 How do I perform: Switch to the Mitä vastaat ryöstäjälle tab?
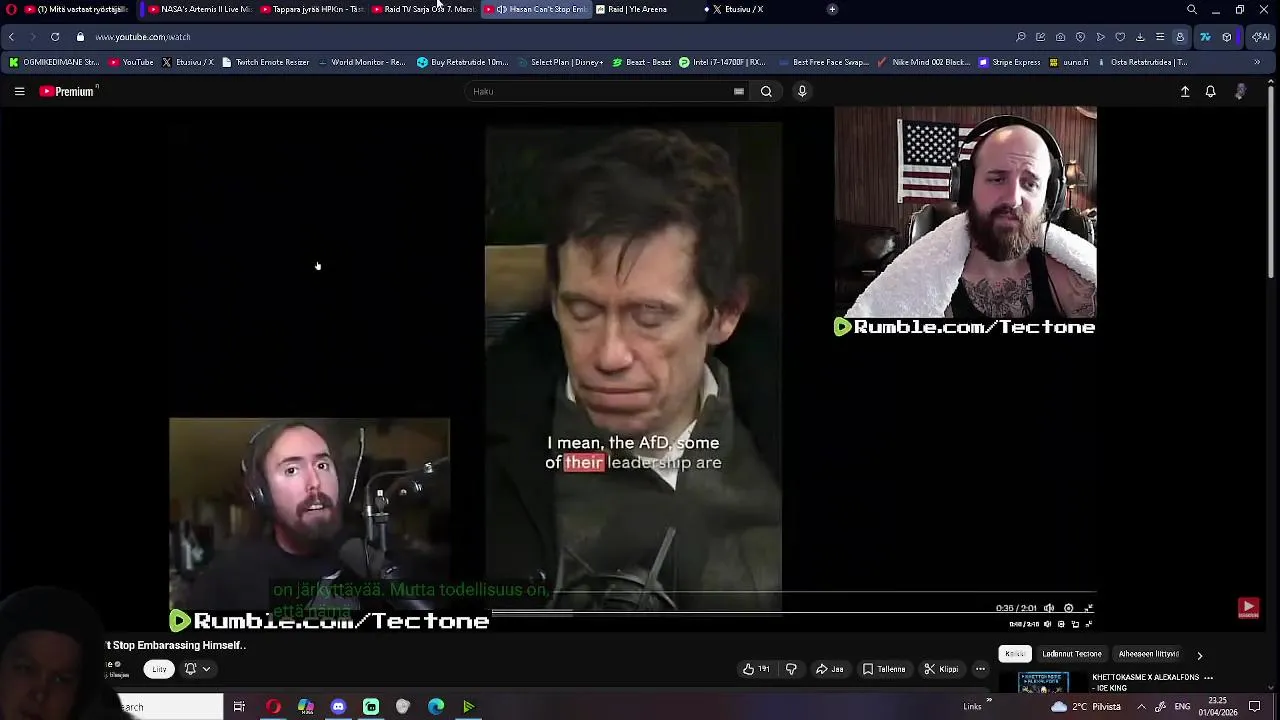[79, 9]
